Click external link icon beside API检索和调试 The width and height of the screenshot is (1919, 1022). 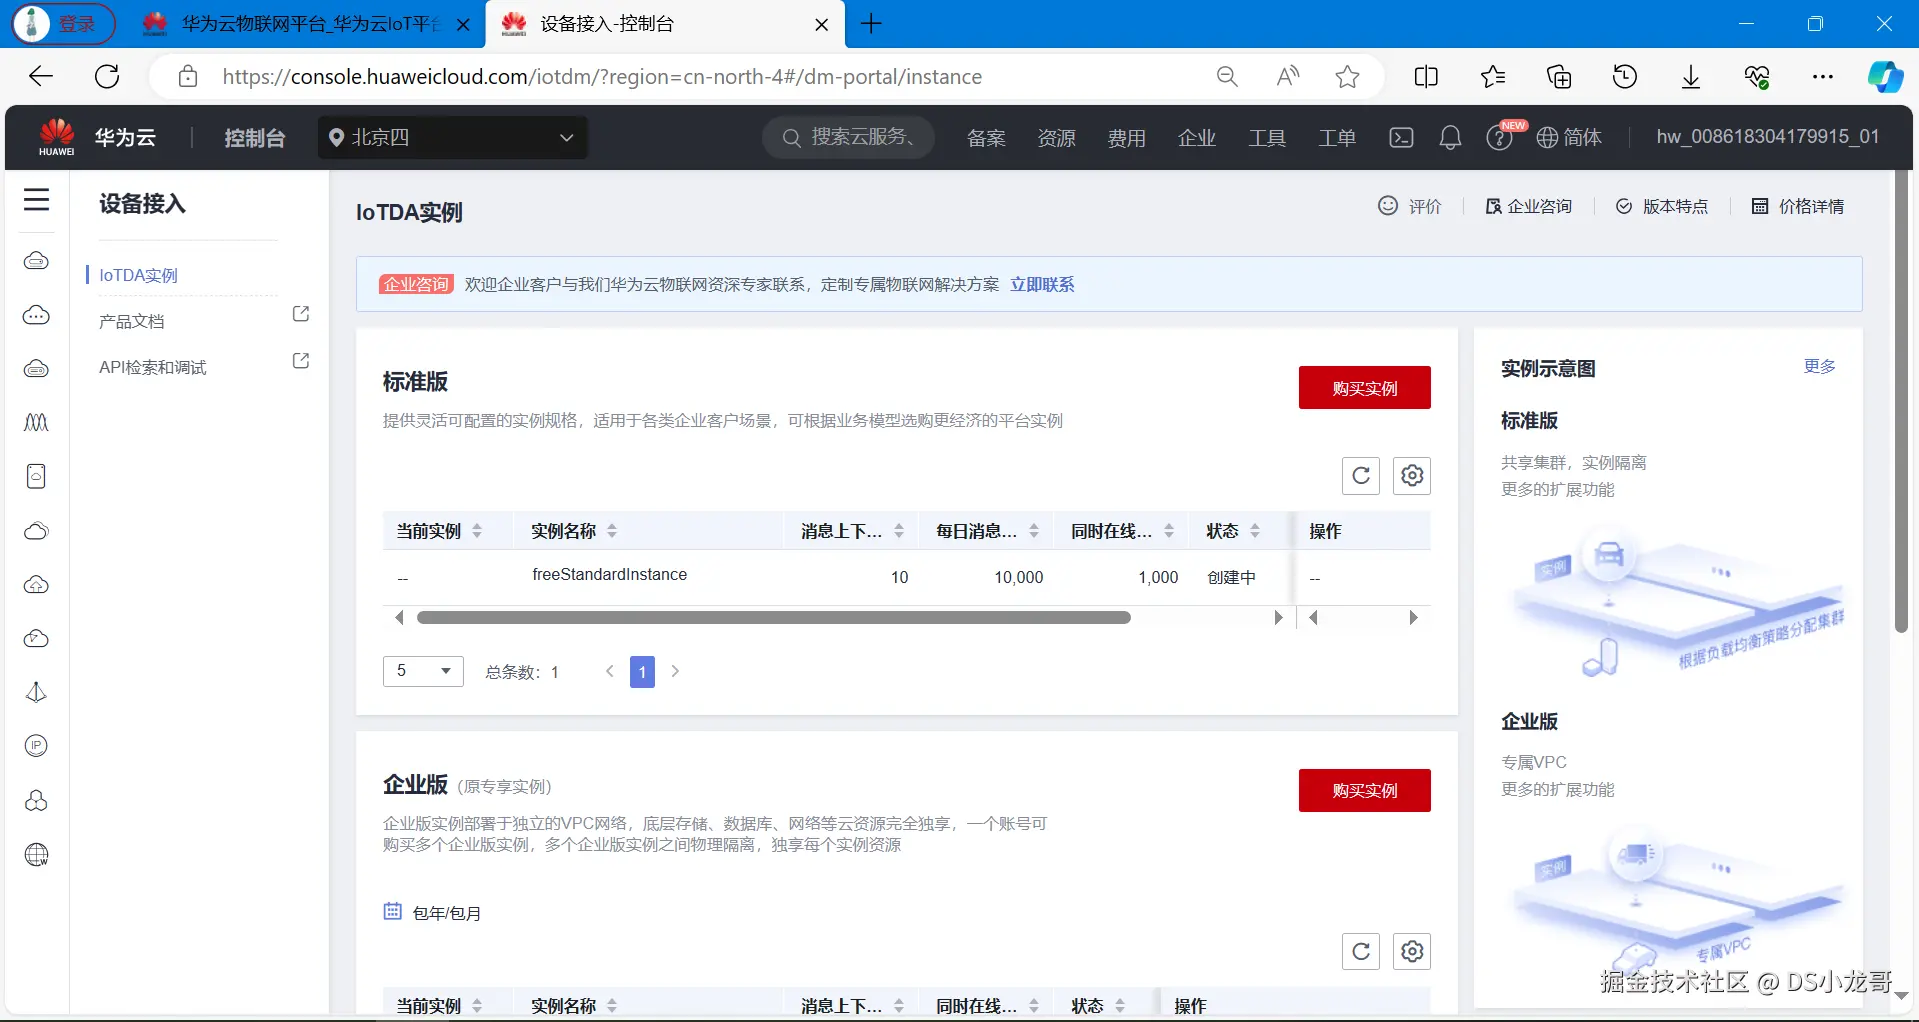(x=300, y=361)
